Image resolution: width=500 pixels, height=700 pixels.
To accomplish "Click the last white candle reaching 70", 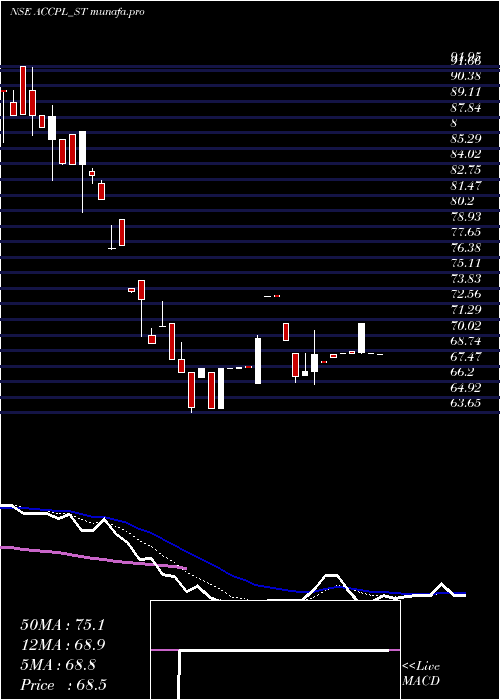I will 362,338.
